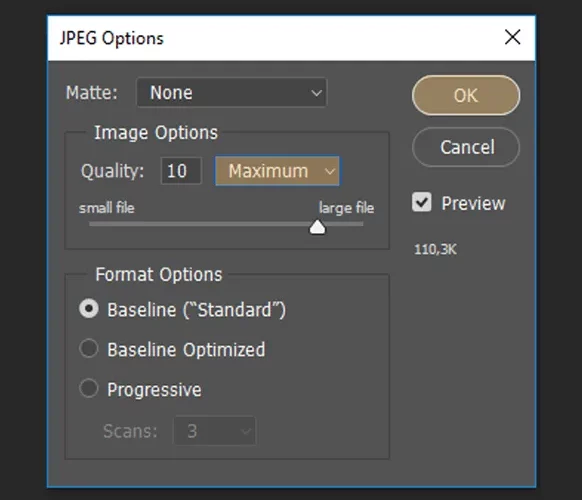Click the Cancel button

click(466, 147)
